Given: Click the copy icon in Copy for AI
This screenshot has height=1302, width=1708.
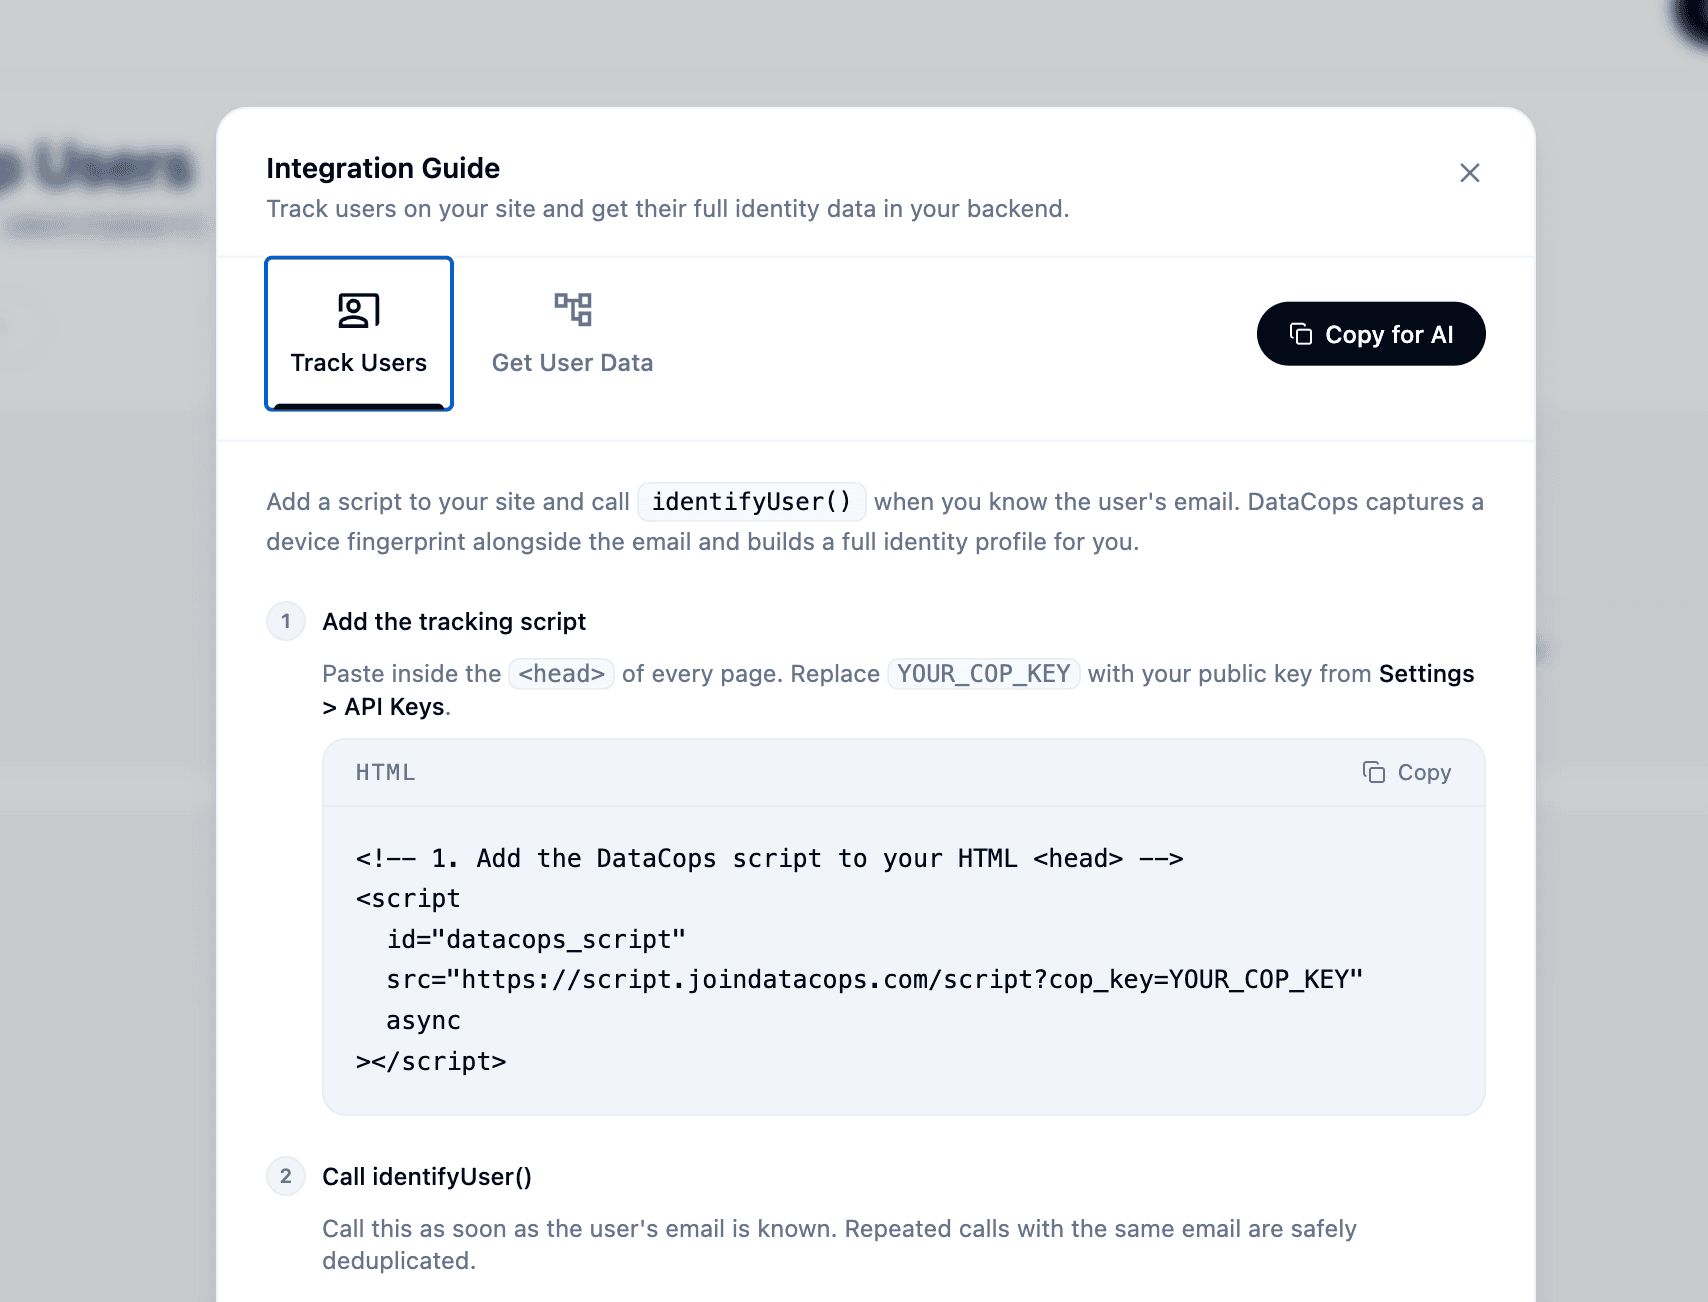Looking at the screenshot, I should 1301,334.
